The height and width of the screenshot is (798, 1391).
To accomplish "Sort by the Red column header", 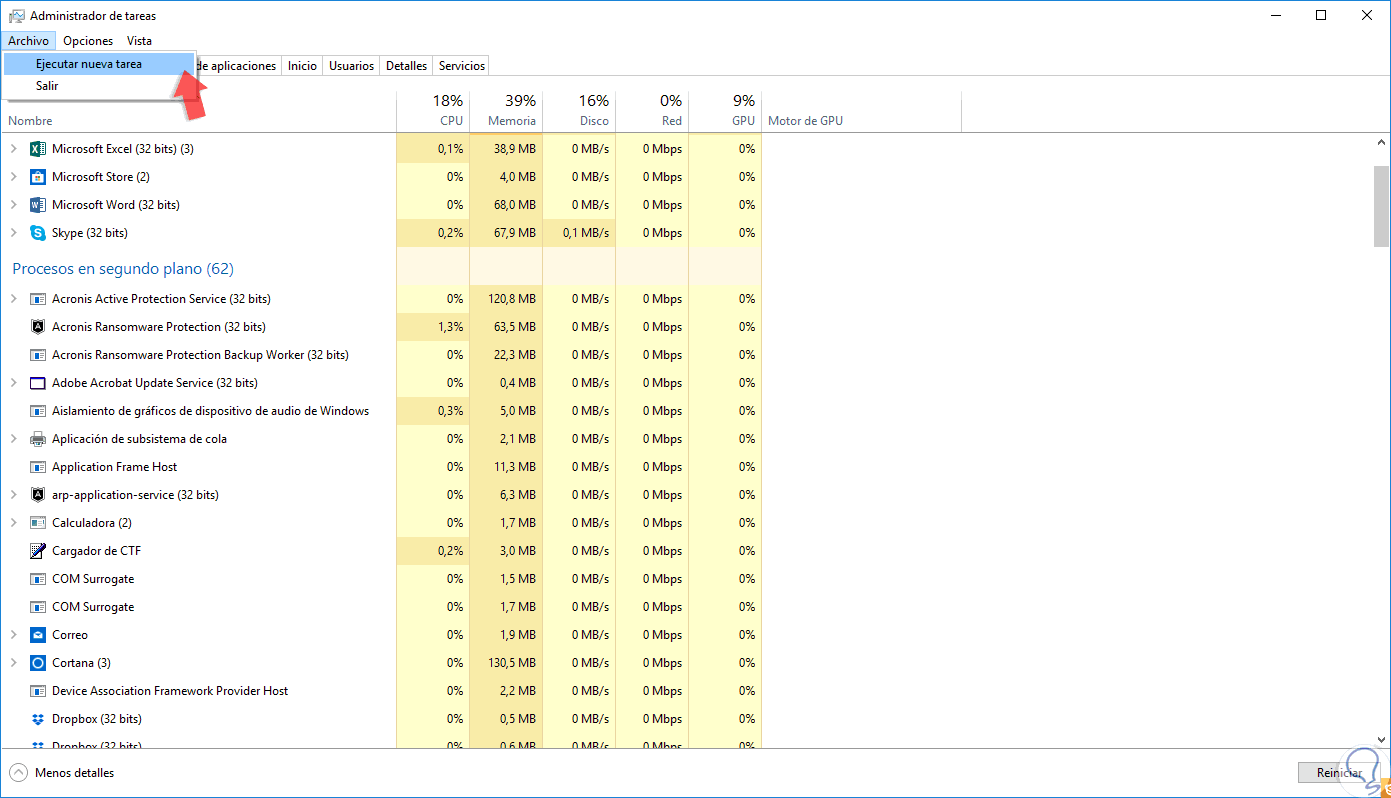I will [x=652, y=111].
